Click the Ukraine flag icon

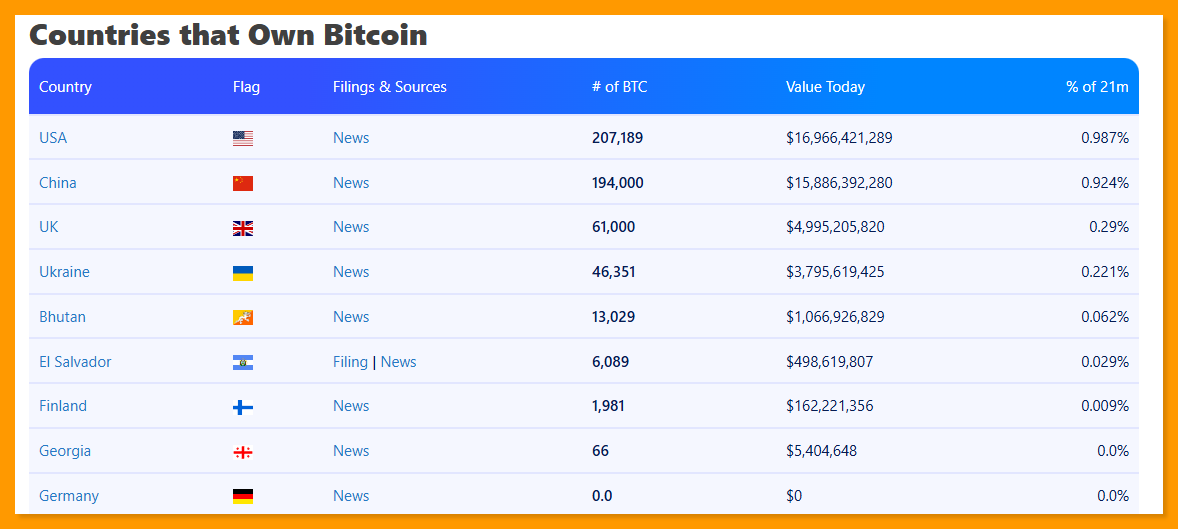click(243, 273)
